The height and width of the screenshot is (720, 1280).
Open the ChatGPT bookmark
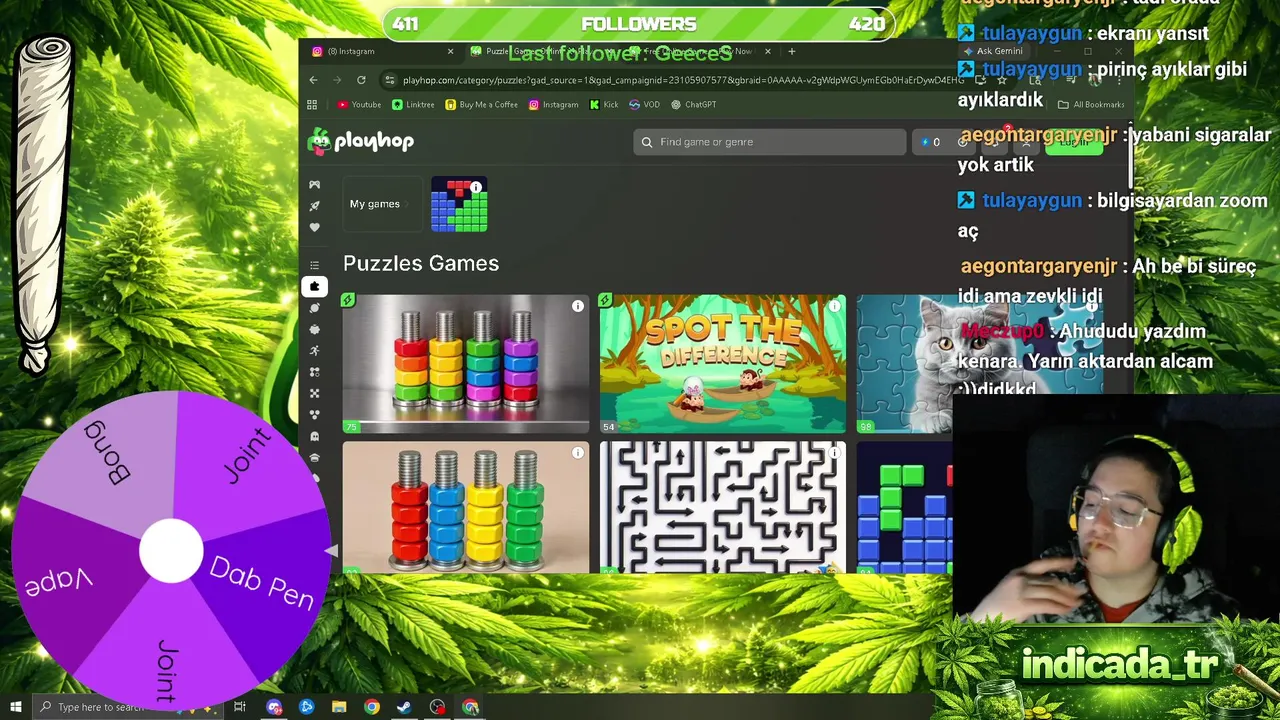click(694, 104)
